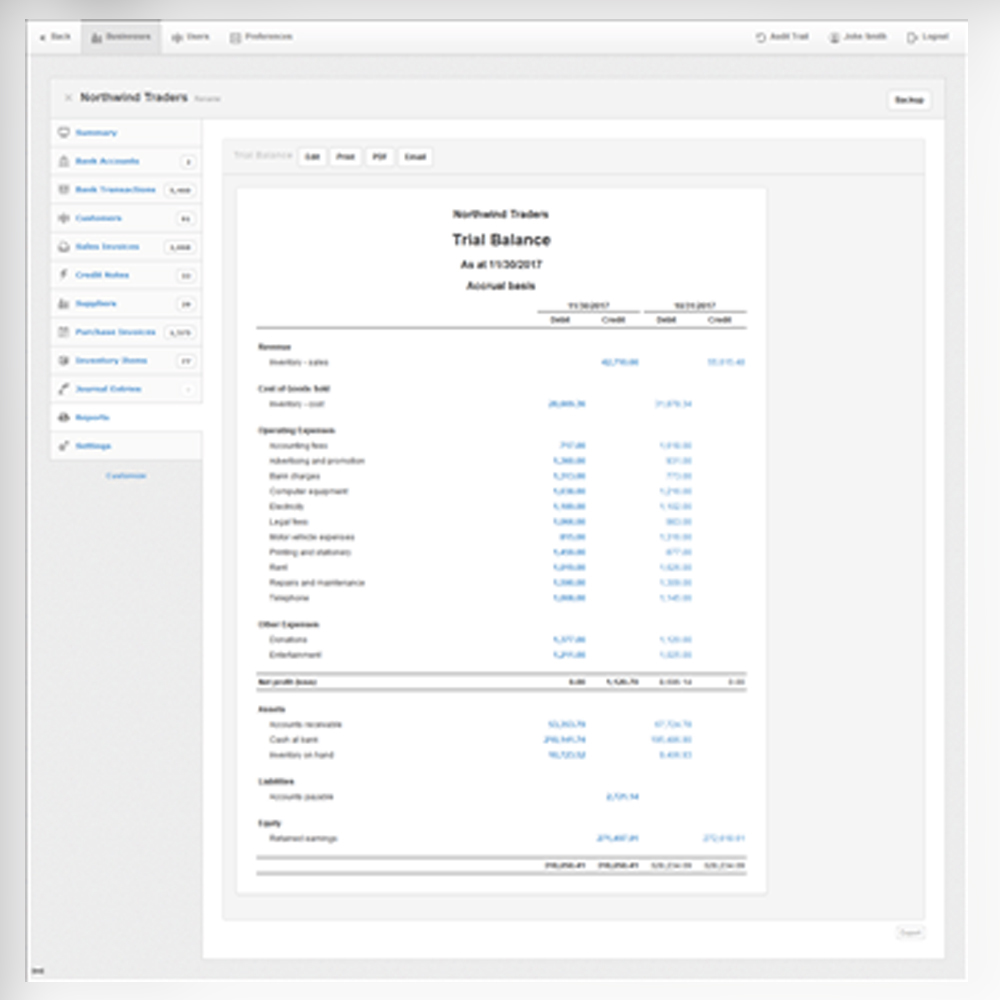Switch to the Businesses tab
Viewport: 1000px width, 1000px height.
(x=121, y=37)
